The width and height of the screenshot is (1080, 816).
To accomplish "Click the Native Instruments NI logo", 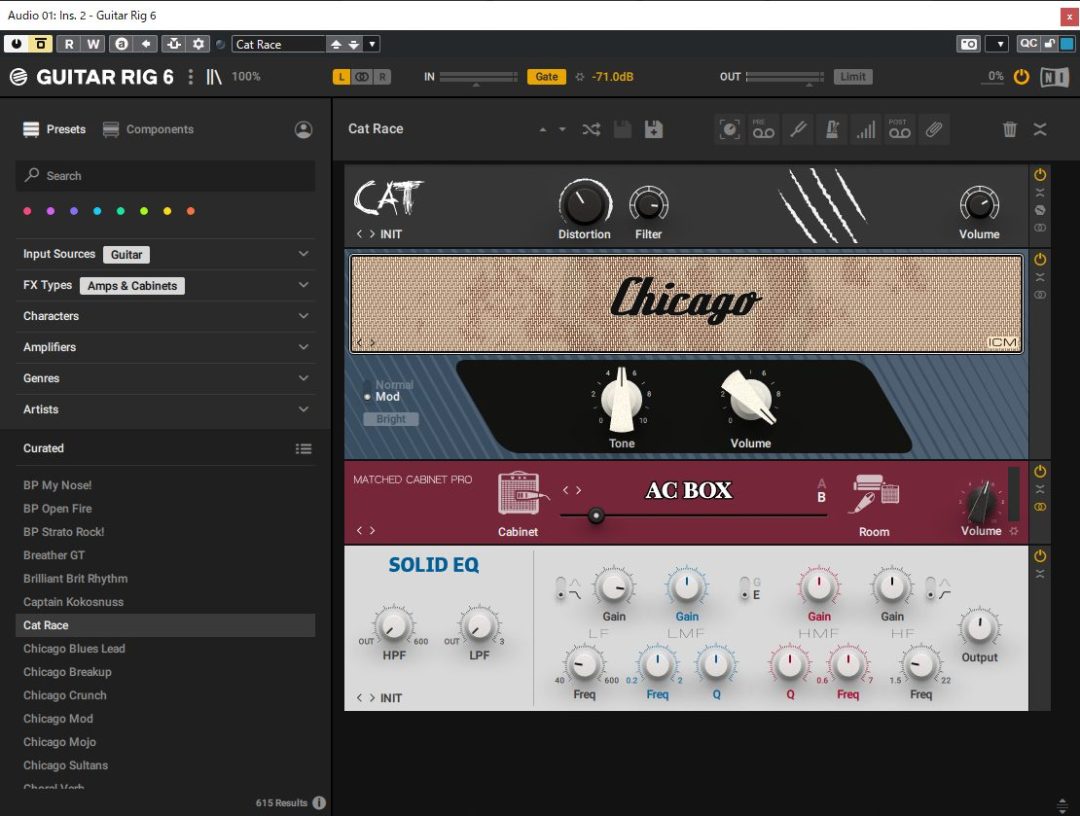I will [1054, 76].
